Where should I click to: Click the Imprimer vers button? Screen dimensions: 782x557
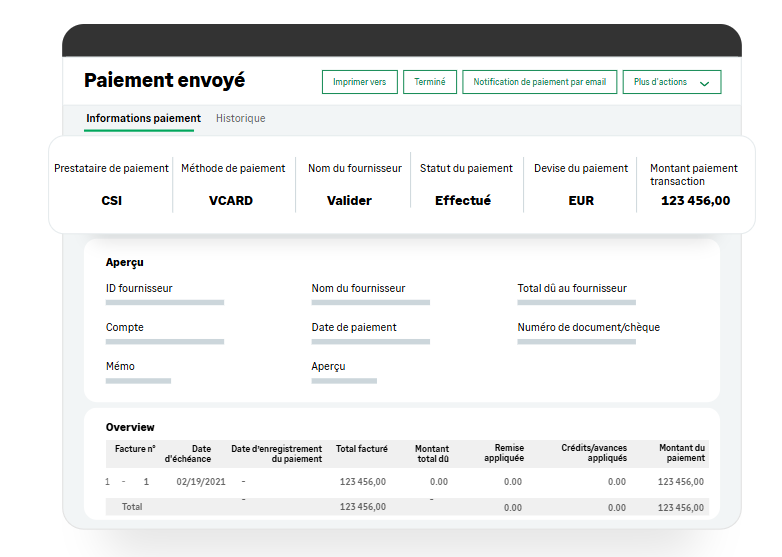[359, 82]
